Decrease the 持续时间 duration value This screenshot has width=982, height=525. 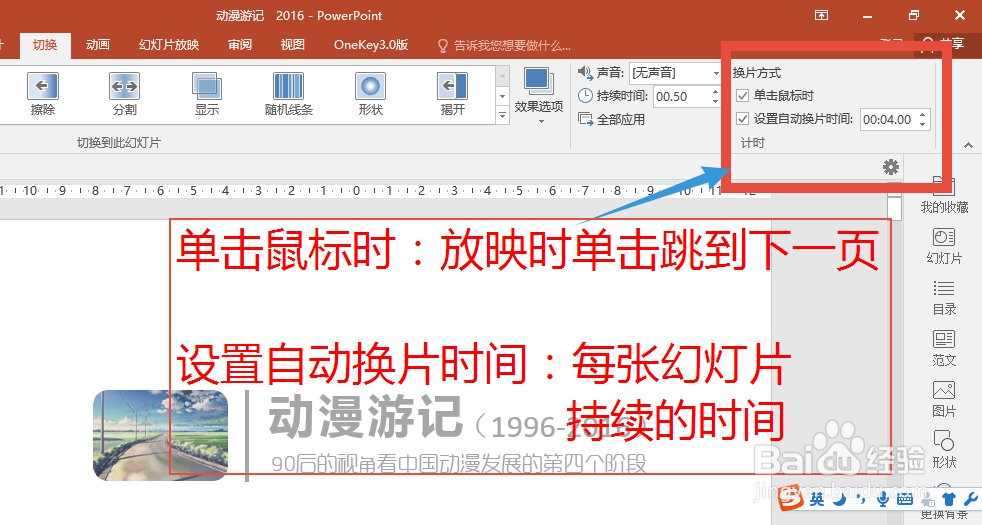(715, 101)
